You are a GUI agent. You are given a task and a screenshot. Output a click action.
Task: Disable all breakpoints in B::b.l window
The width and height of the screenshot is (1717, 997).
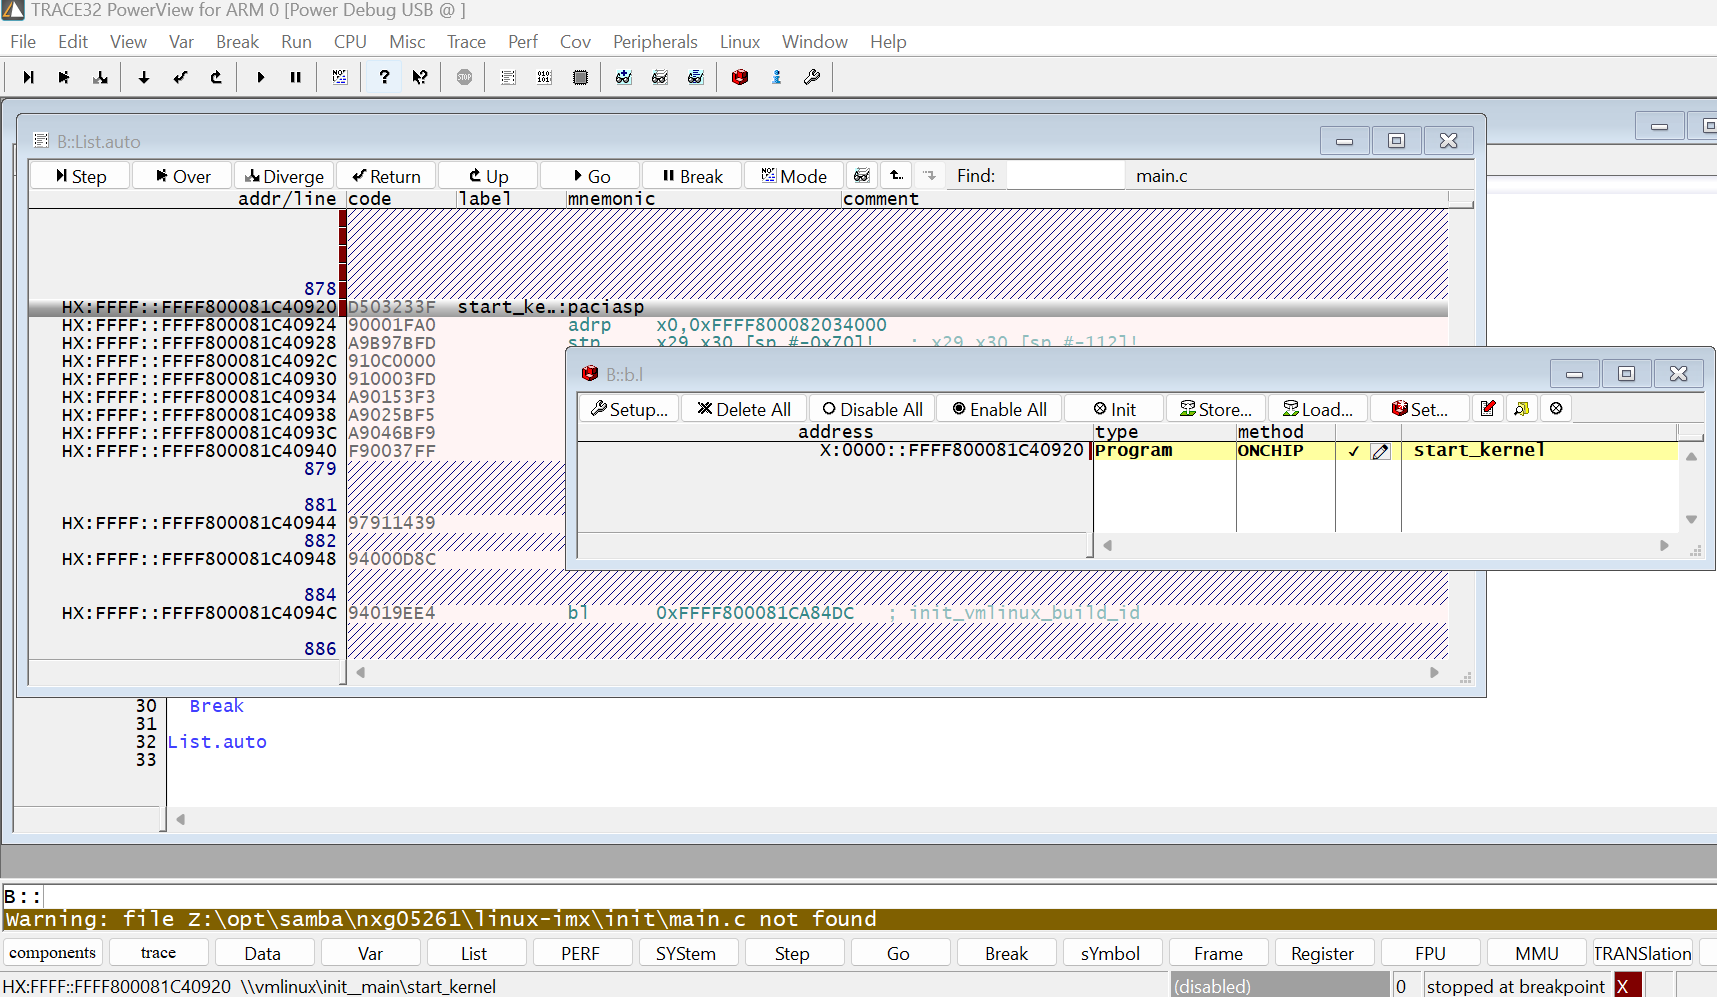click(871, 408)
